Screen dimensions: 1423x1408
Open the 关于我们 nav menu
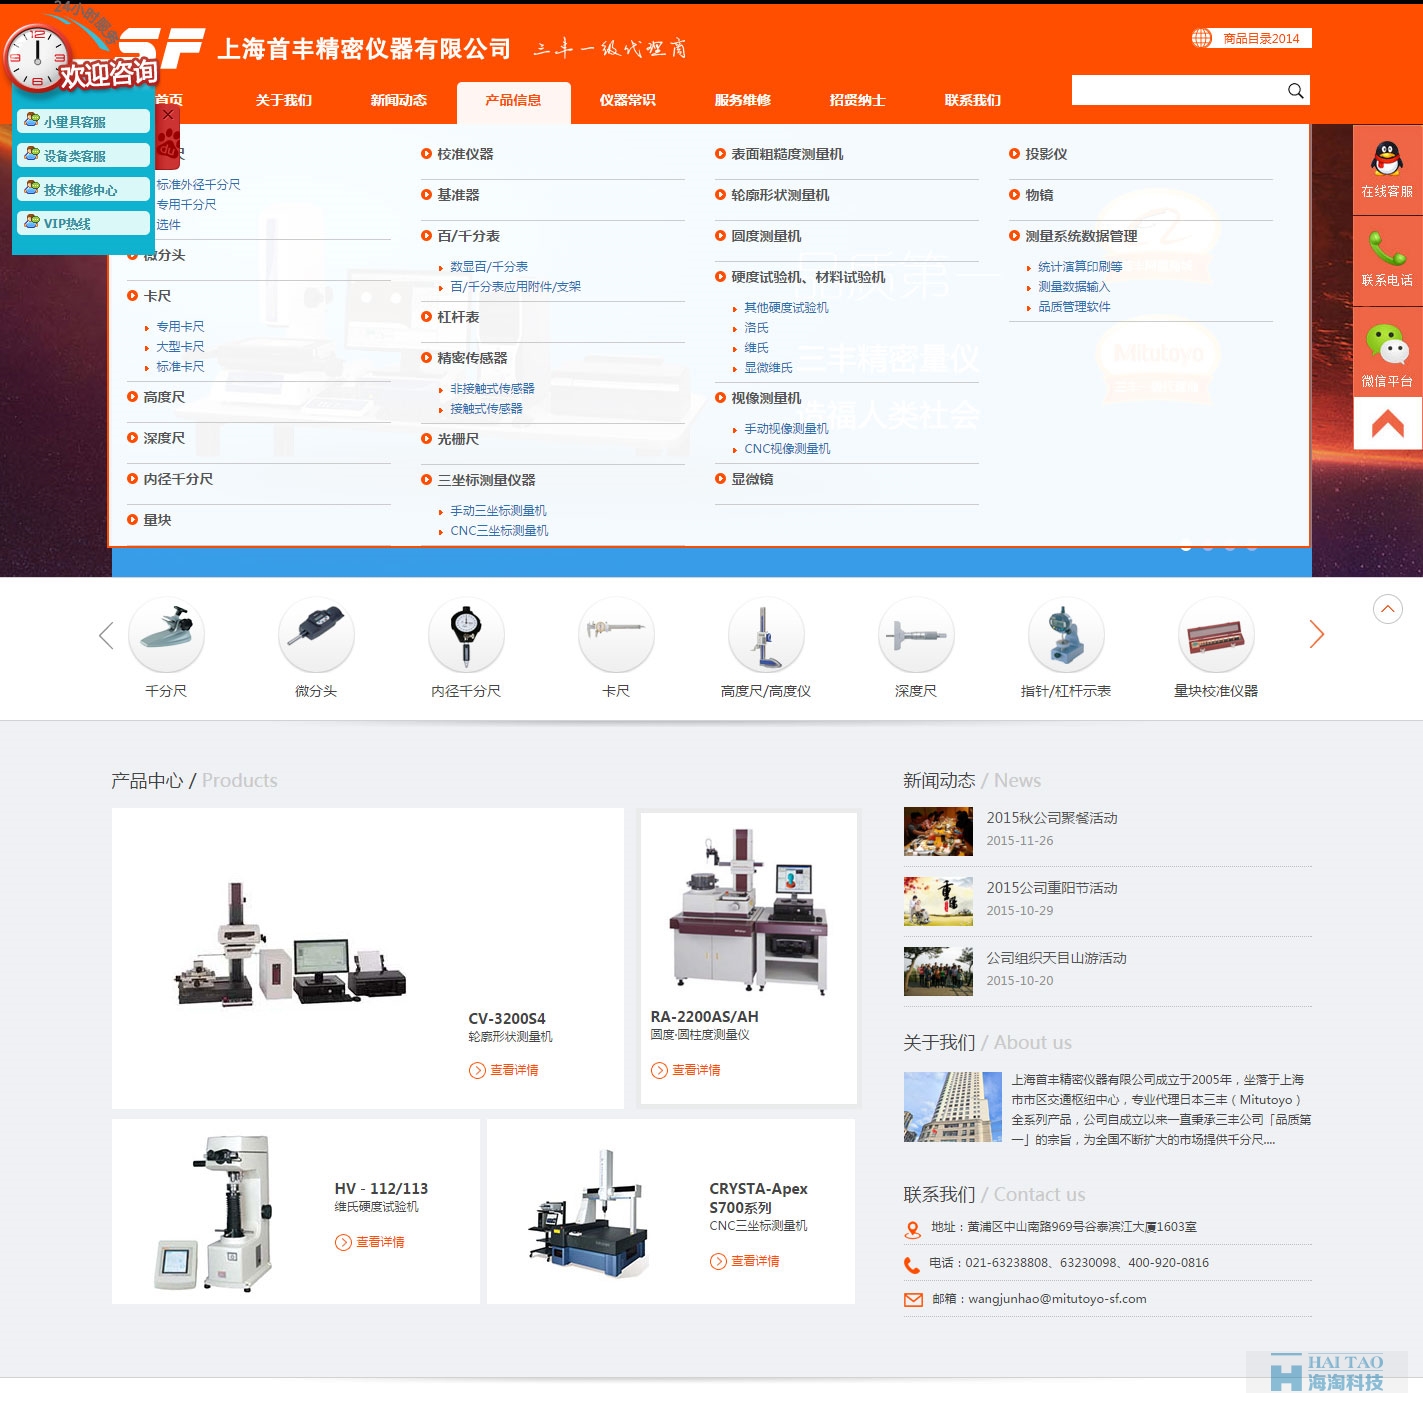coord(284,100)
